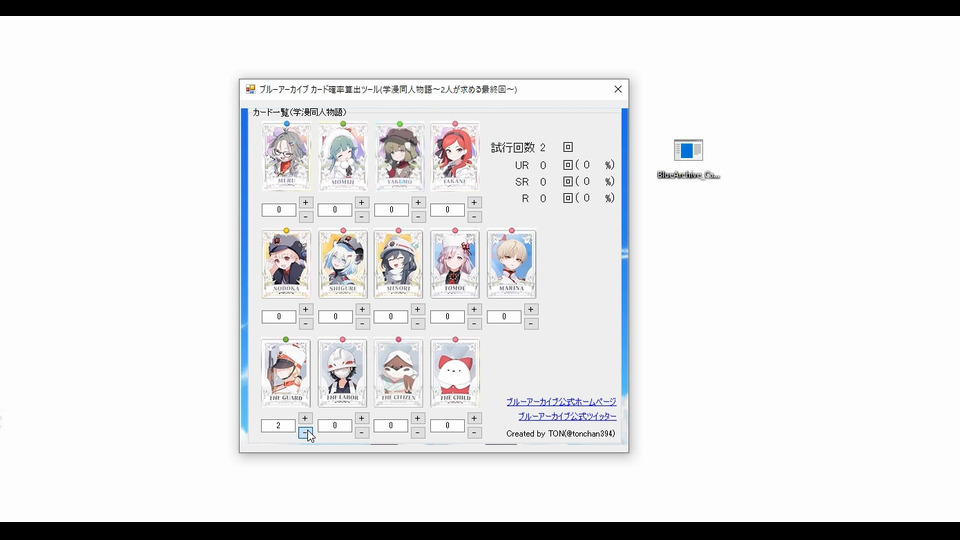Focus the YAKUMO count input field
This screenshot has height=540, width=960.
[x=391, y=210]
